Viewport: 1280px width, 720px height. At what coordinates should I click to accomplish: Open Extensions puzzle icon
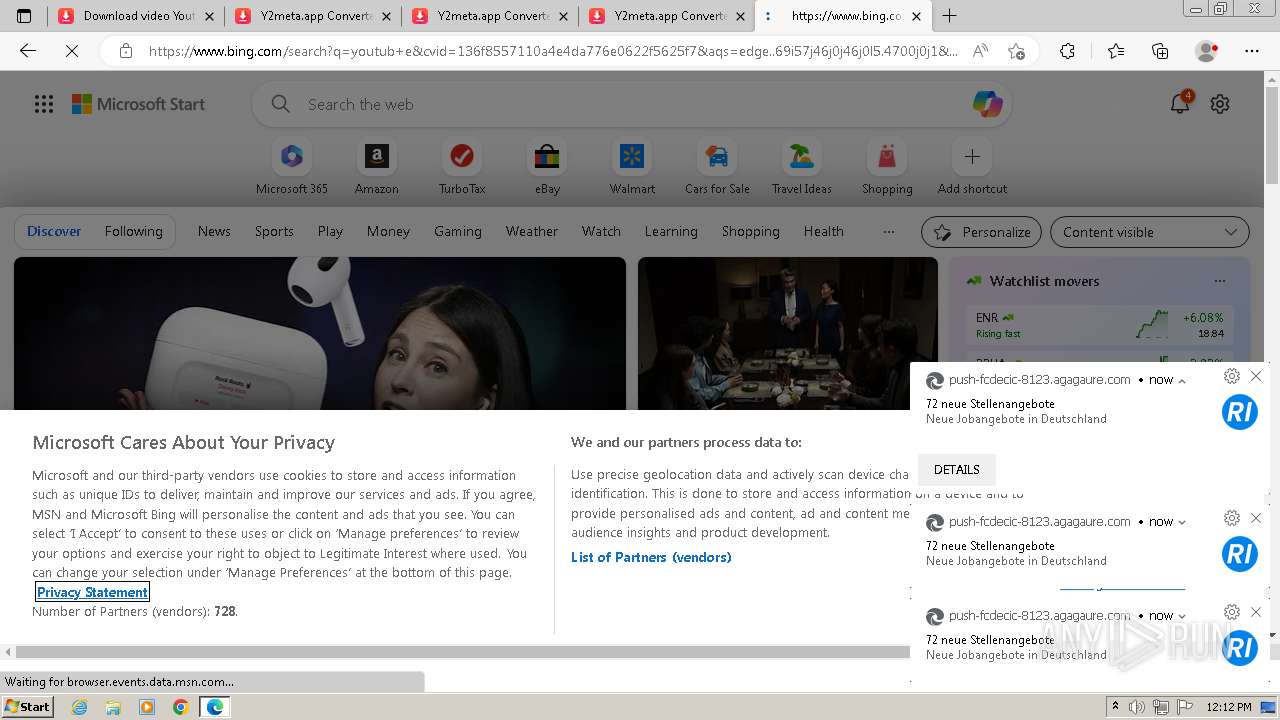(x=1067, y=51)
